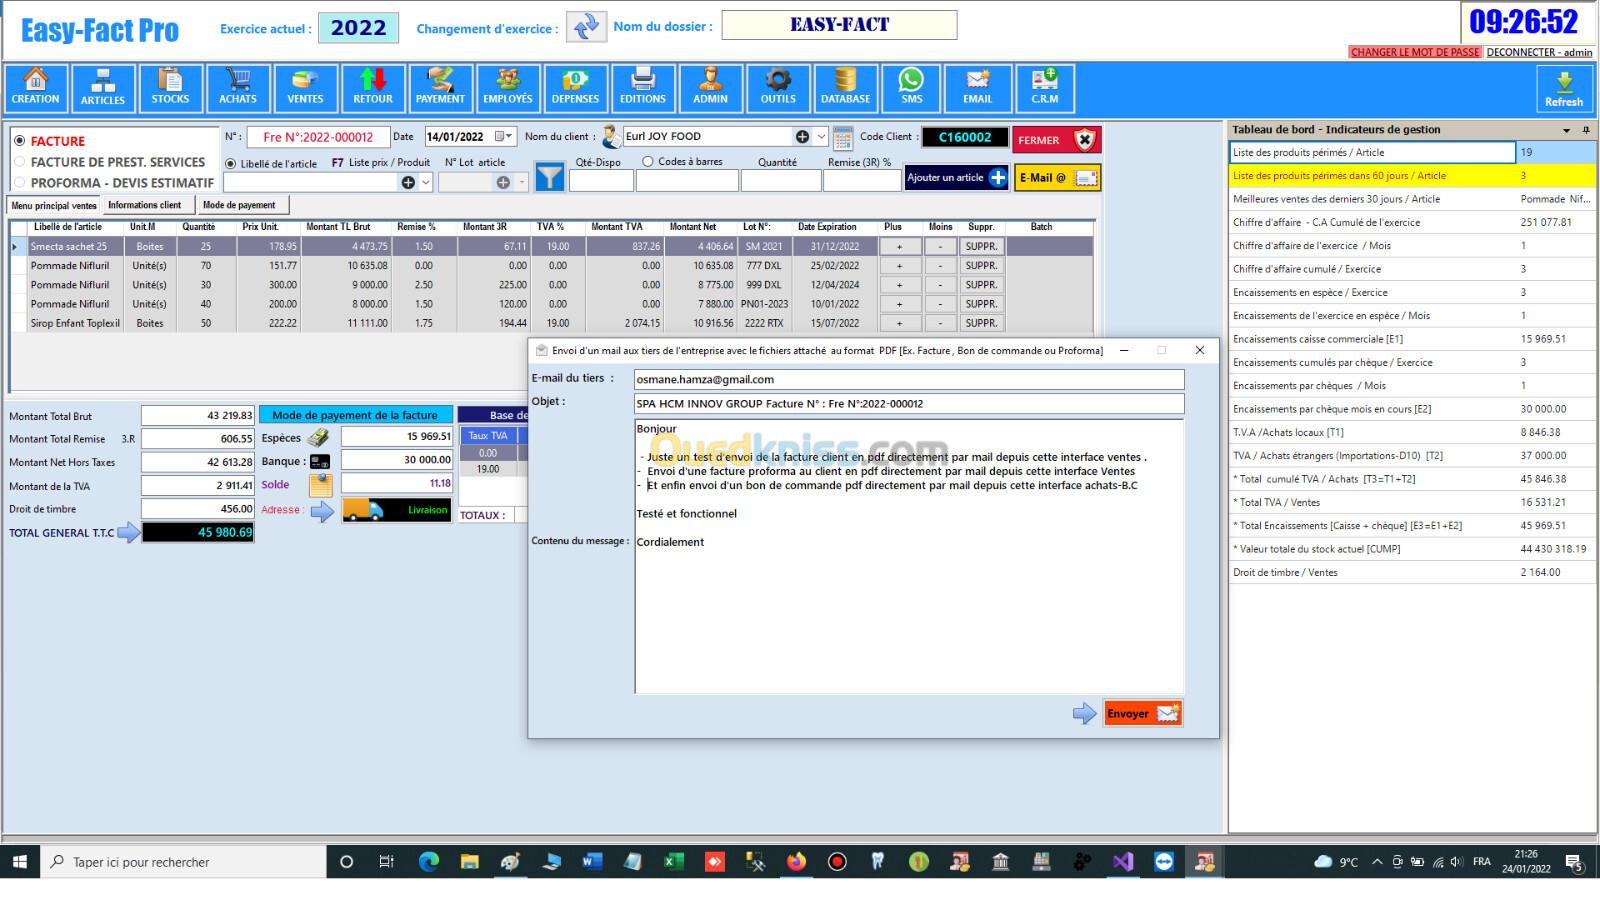Switch to Mode de payement tab
The width and height of the screenshot is (1600, 900).
(x=239, y=205)
